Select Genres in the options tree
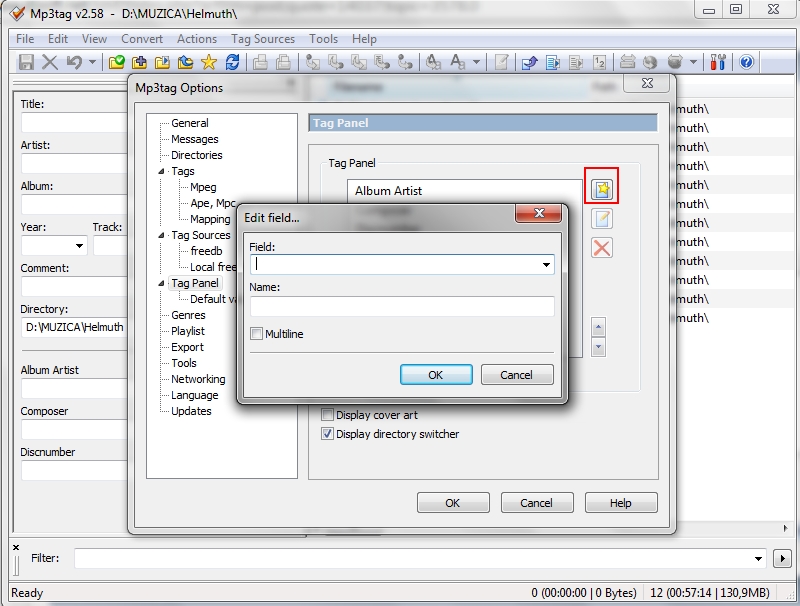This screenshot has height=606, width=800. pyautogui.click(x=188, y=315)
